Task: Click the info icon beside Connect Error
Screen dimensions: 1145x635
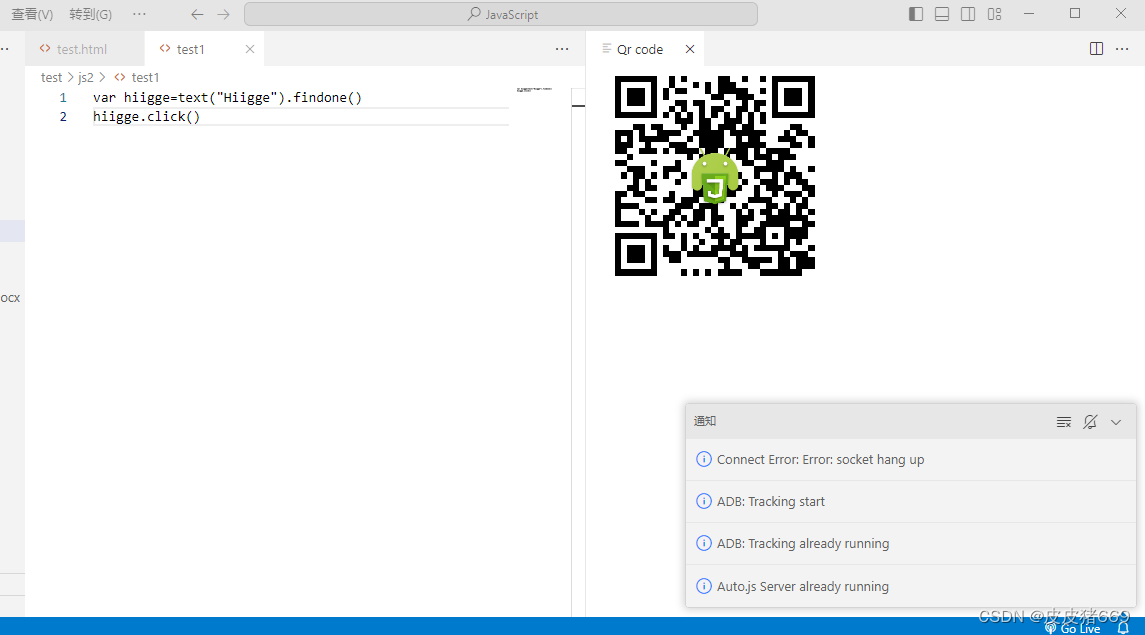Action: (x=704, y=459)
